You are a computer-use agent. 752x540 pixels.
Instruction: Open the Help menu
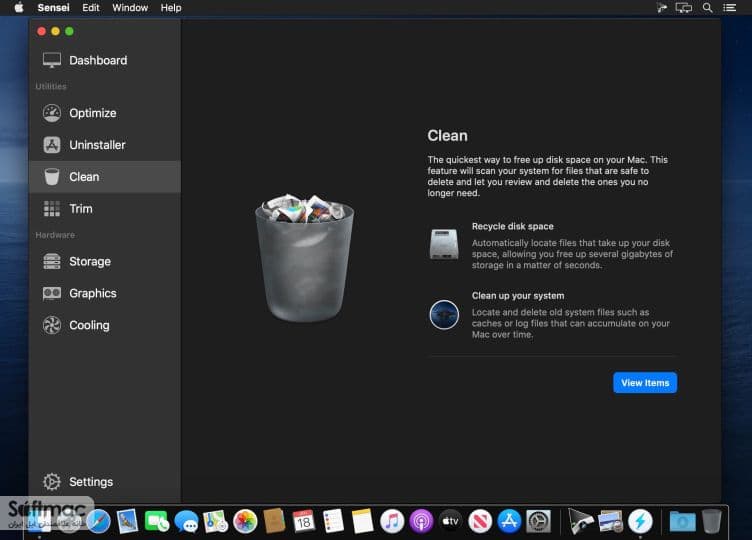click(x=171, y=8)
